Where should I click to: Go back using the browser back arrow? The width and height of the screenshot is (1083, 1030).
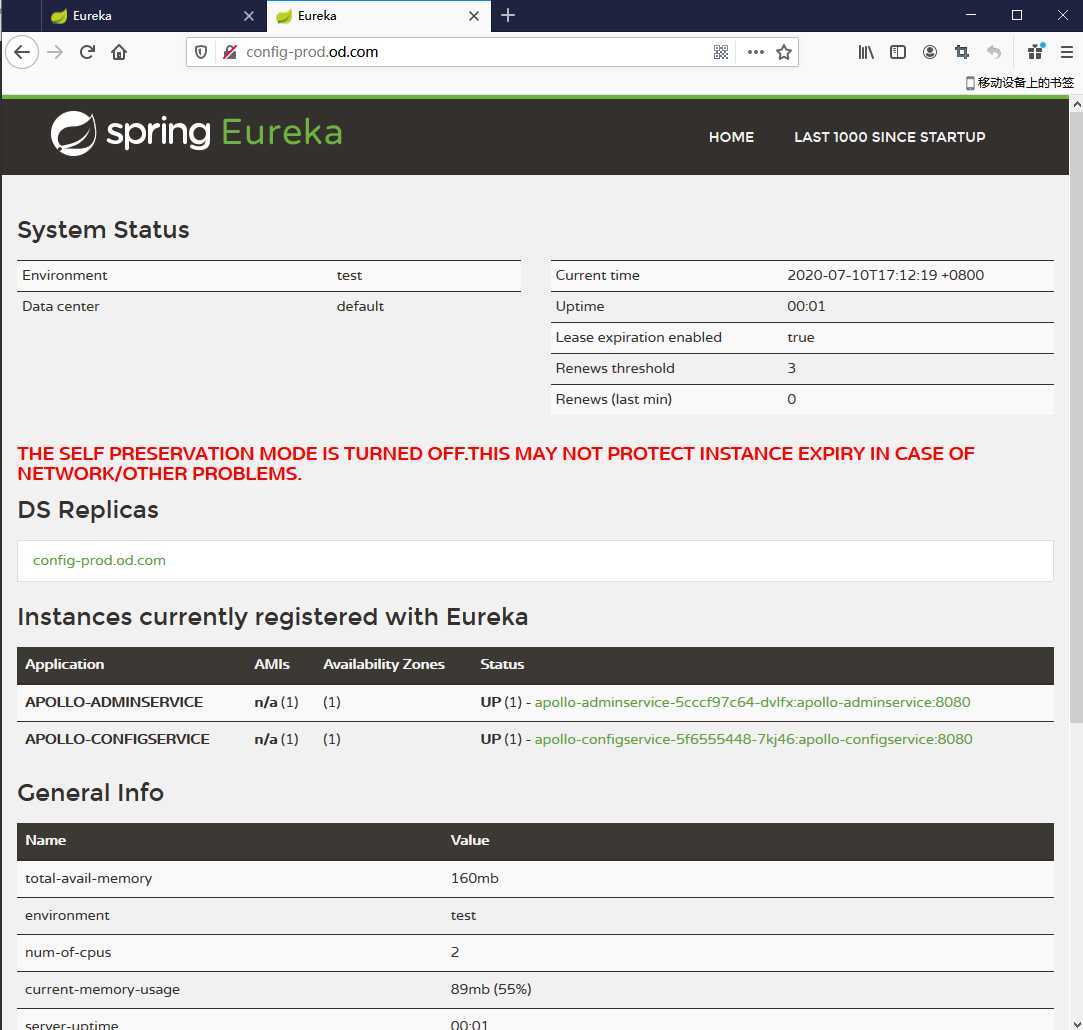pos(22,52)
